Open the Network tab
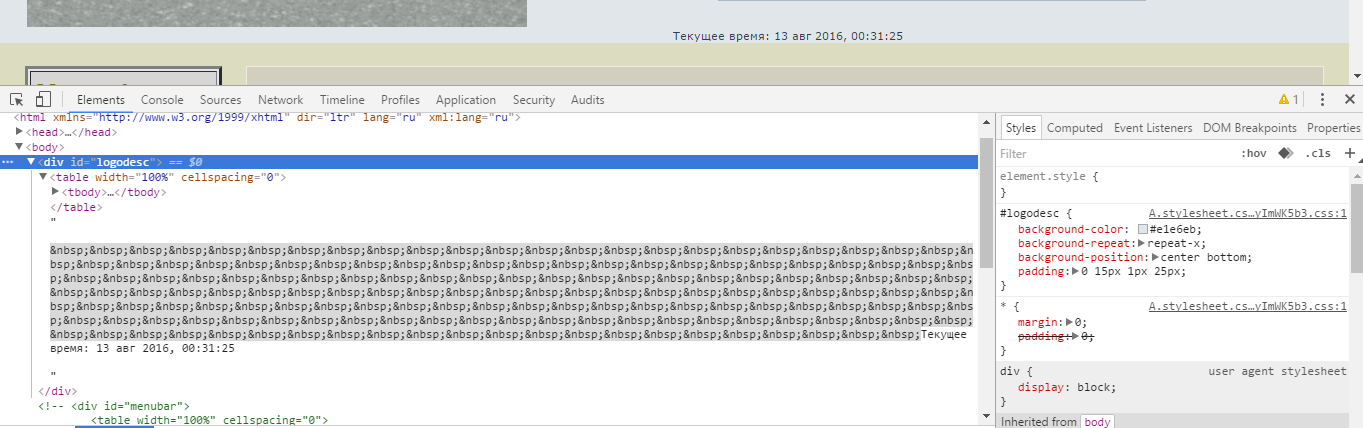The height and width of the screenshot is (428, 1363). click(x=280, y=100)
